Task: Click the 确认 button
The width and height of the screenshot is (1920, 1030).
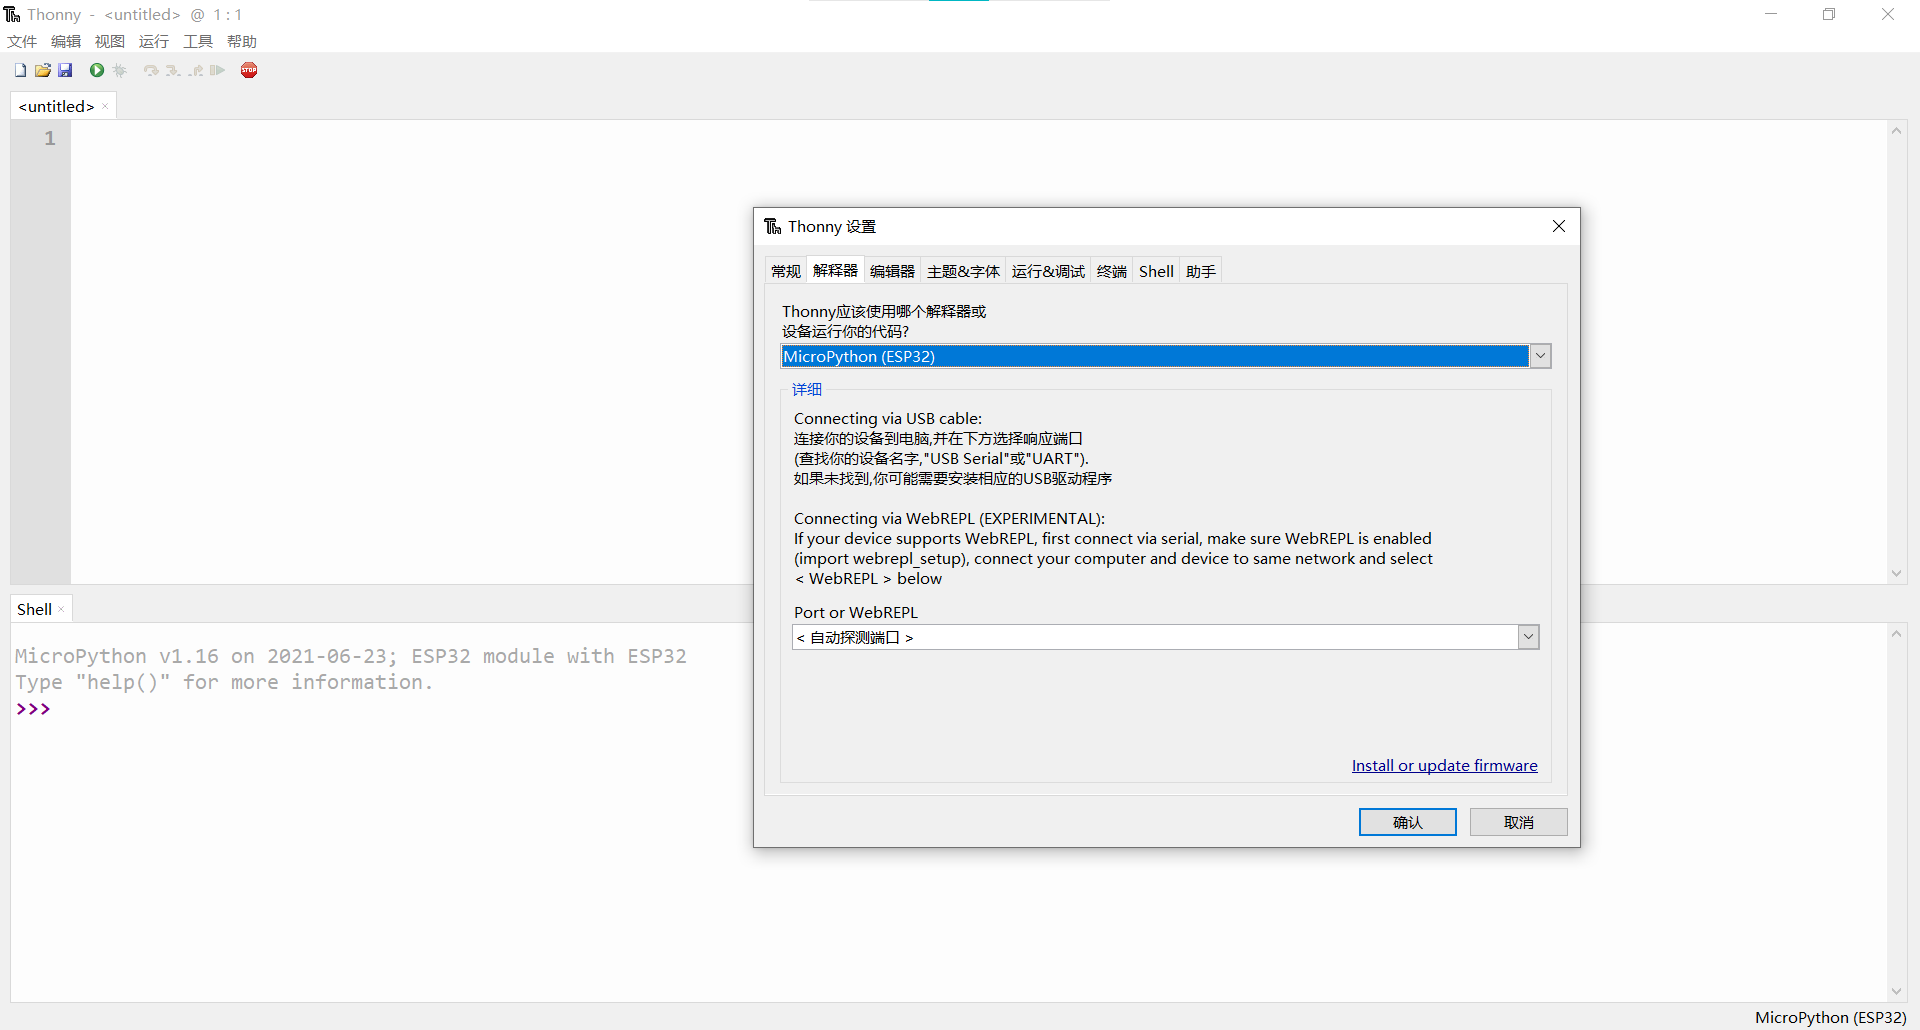Action: pos(1407,822)
